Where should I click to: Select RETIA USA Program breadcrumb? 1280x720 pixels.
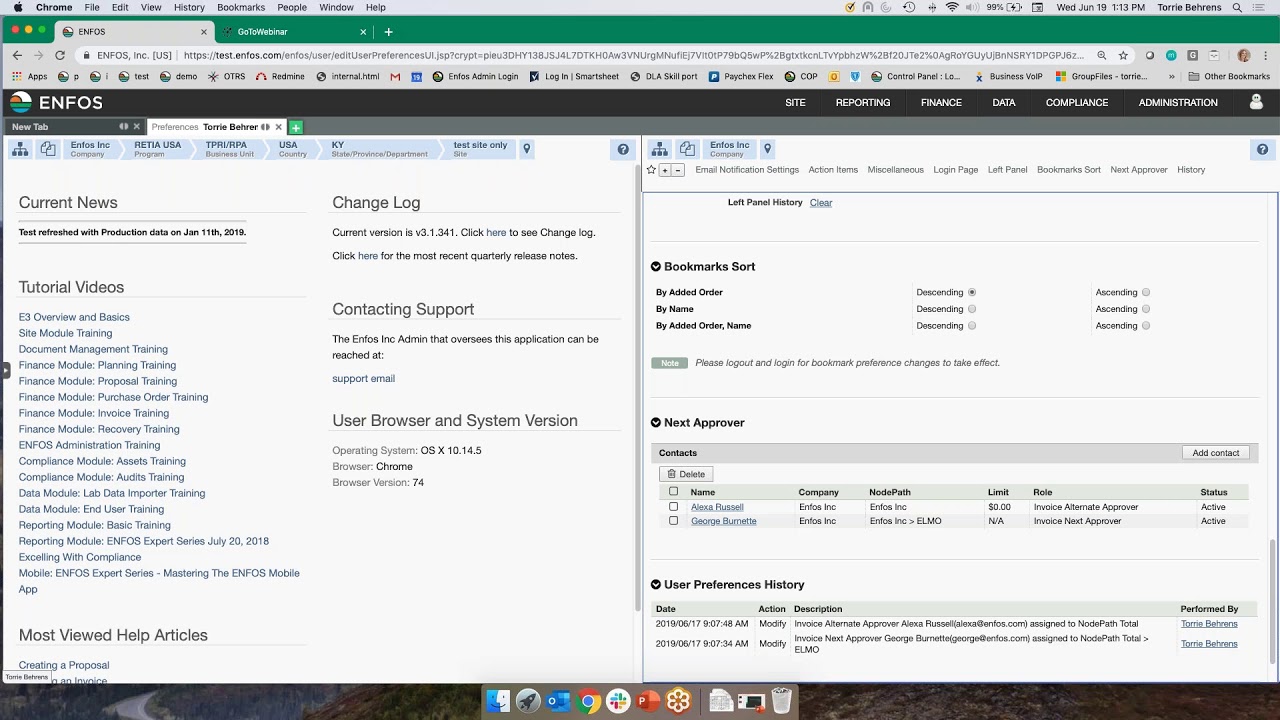[158, 149]
